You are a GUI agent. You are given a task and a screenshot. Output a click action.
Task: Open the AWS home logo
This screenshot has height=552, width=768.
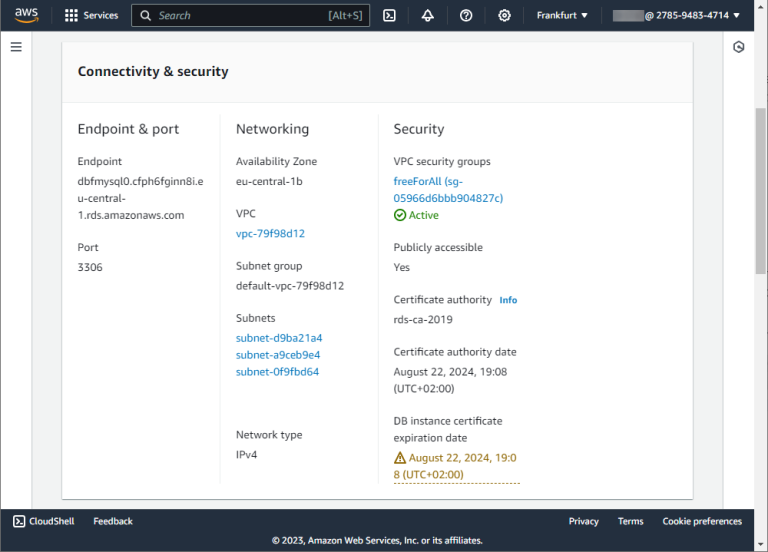[x=26, y=15]
